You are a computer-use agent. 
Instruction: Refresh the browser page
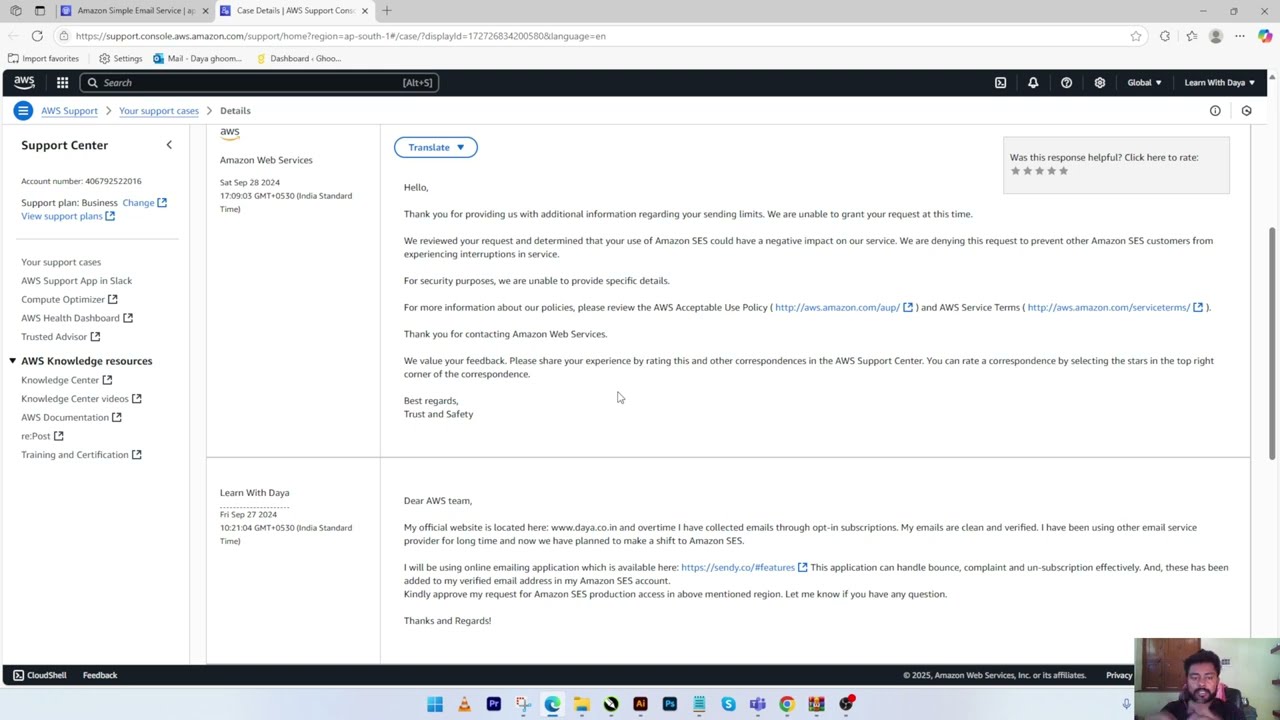tap(37, 36)
